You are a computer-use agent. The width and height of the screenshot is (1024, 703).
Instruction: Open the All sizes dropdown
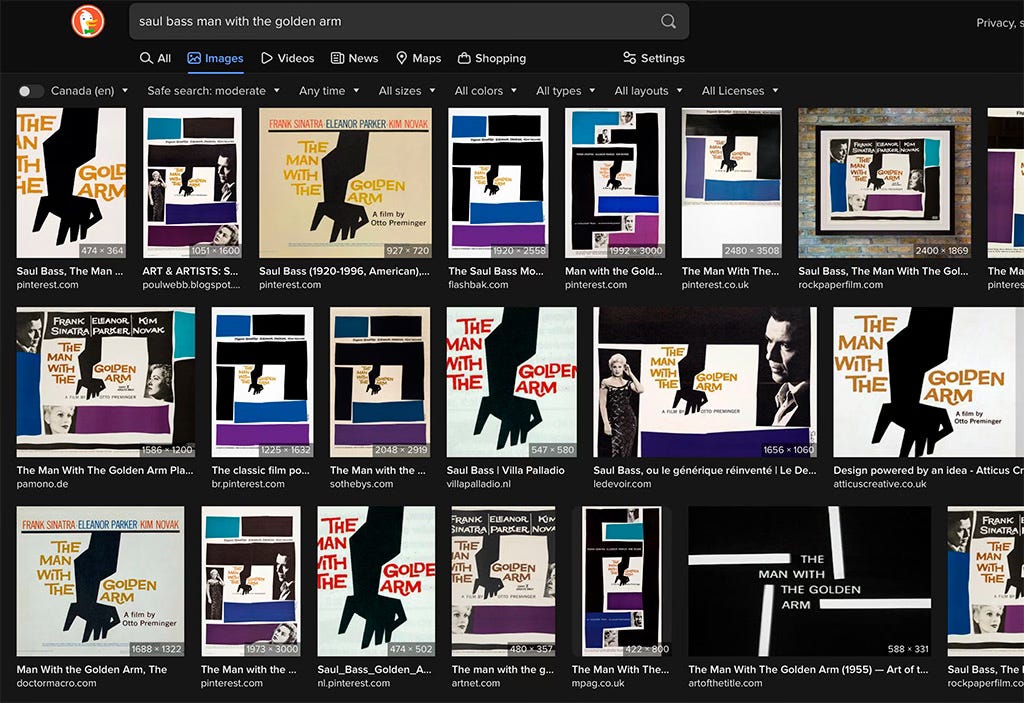pyautogui.click(x=407, y=91)
